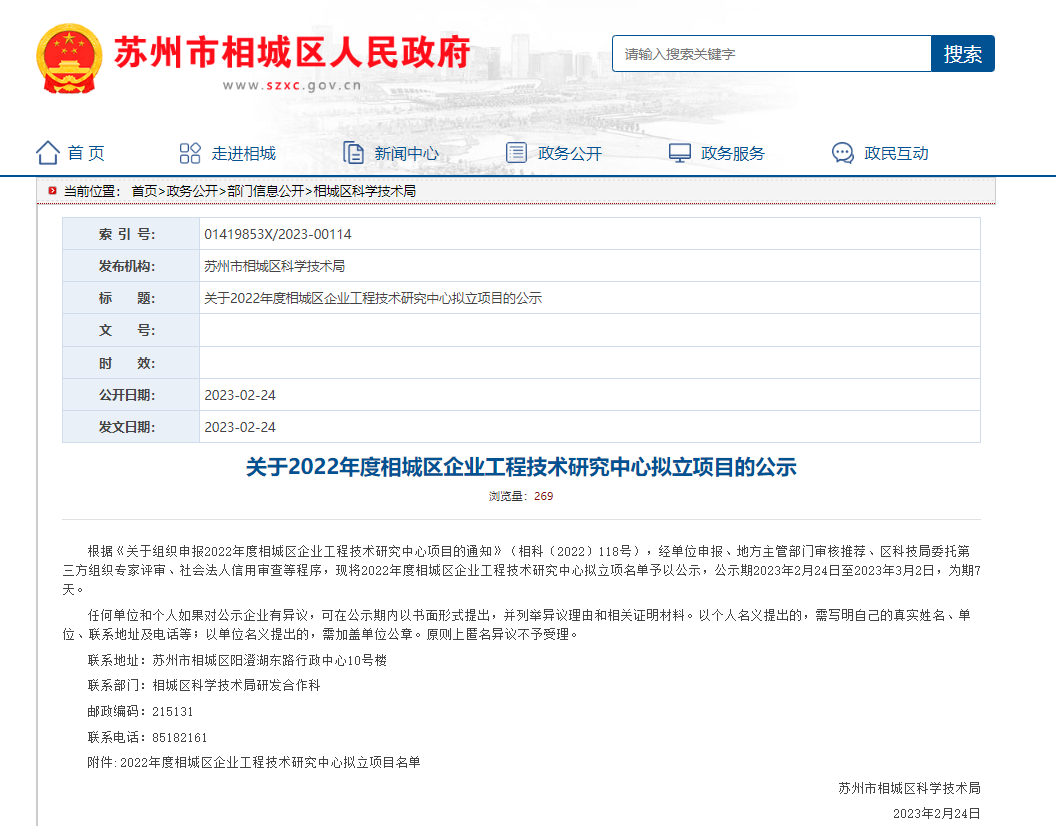This screenshot has width=1056, height=826.
Task: Click the 苏州市相城区人民政府 site title
Action: 291,52
